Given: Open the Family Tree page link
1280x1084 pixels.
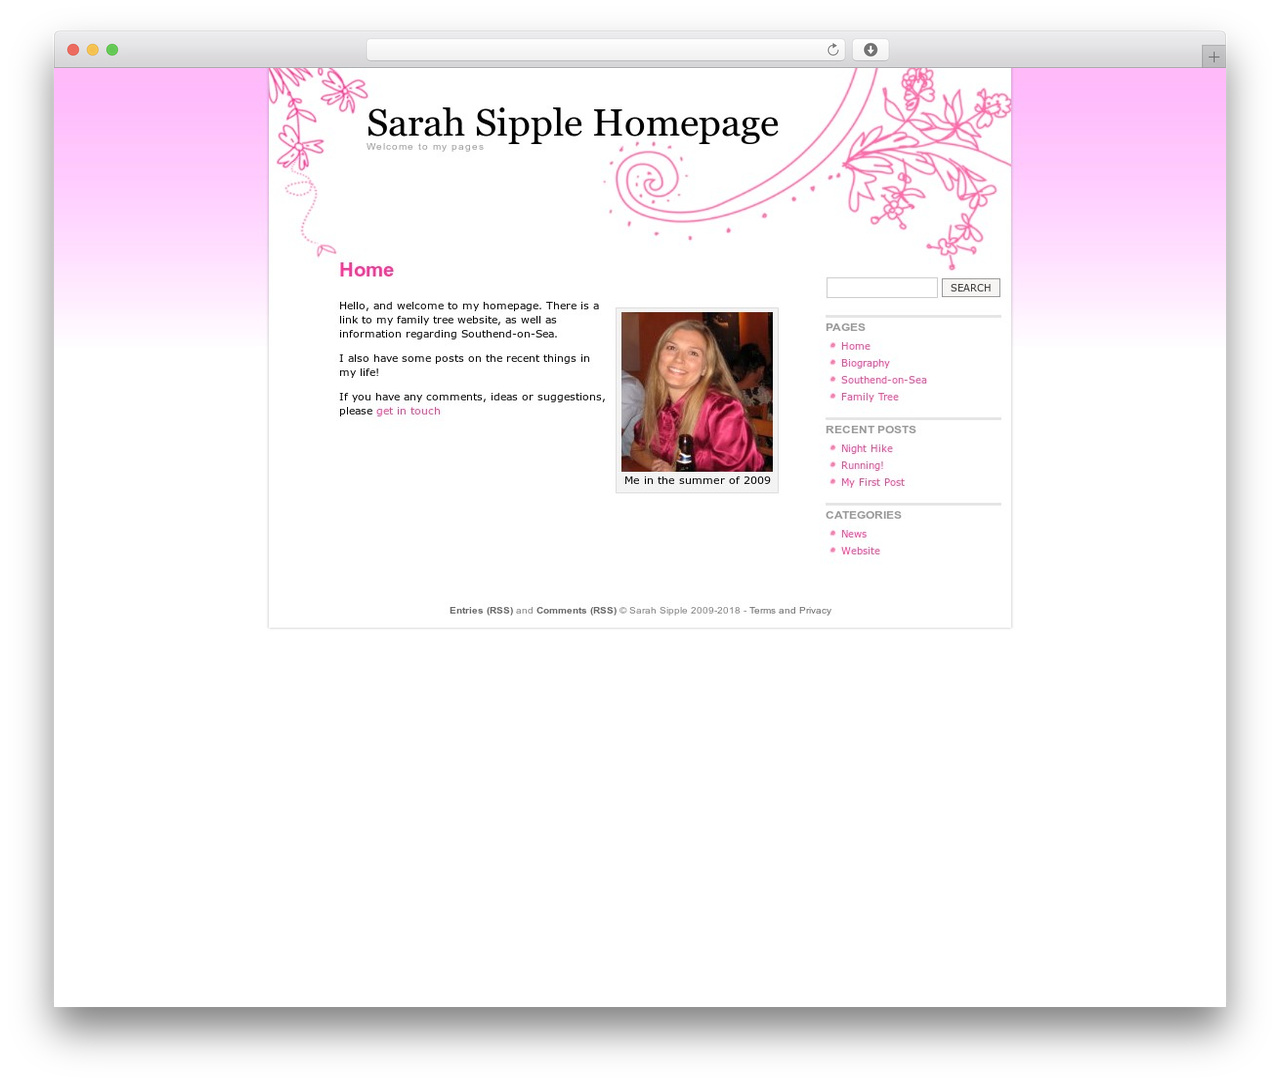Looking at the screenshot, I should point(870,397).
